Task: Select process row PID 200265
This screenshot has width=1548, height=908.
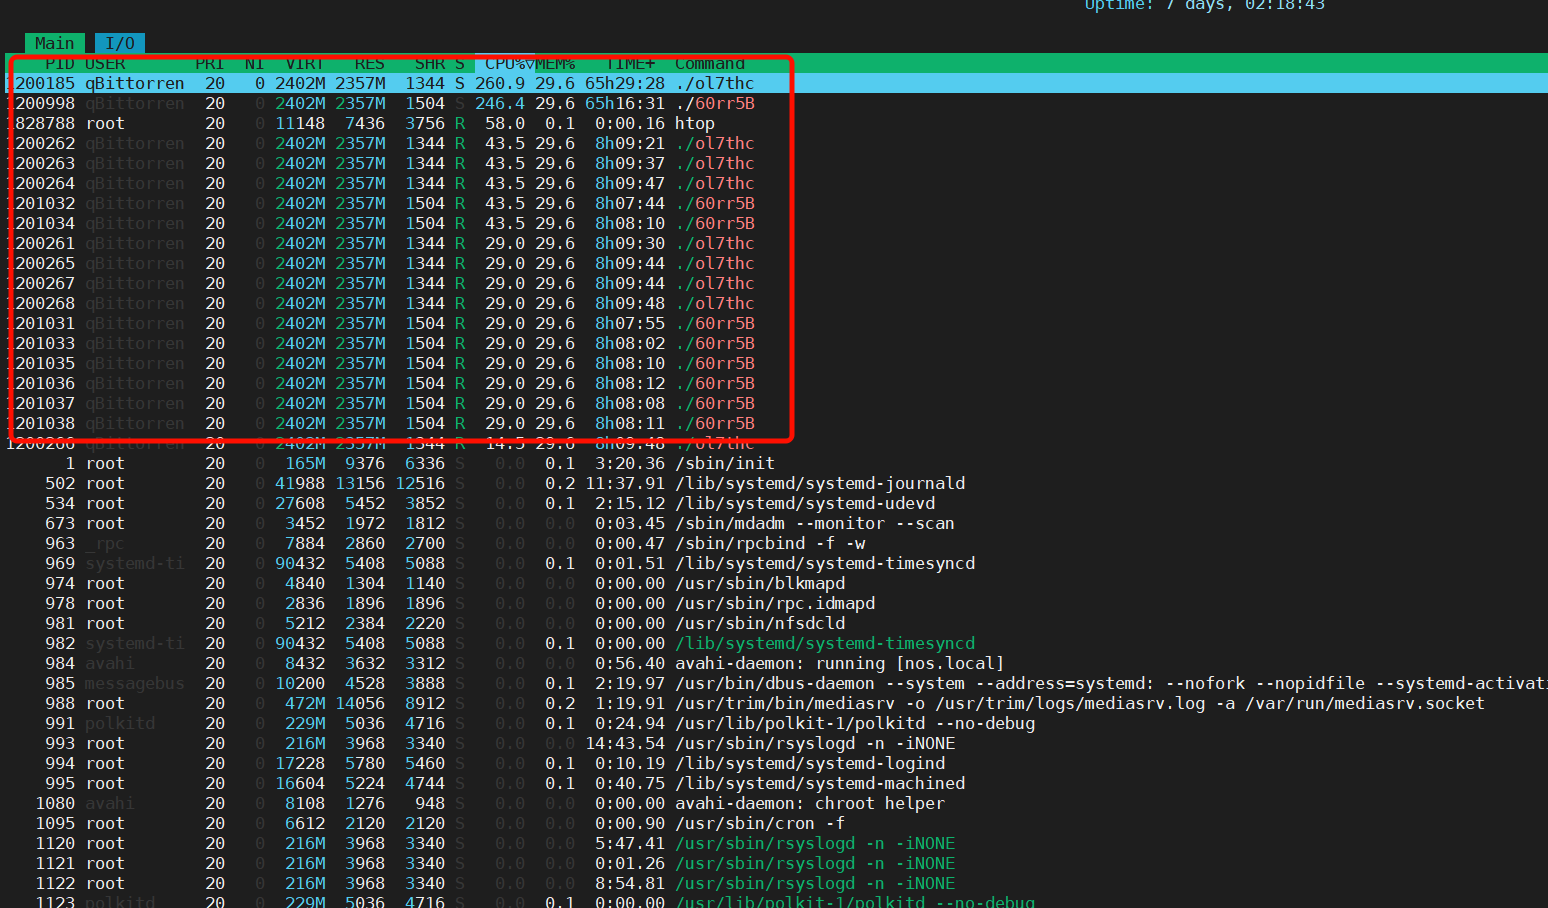Action: [776, 263]
